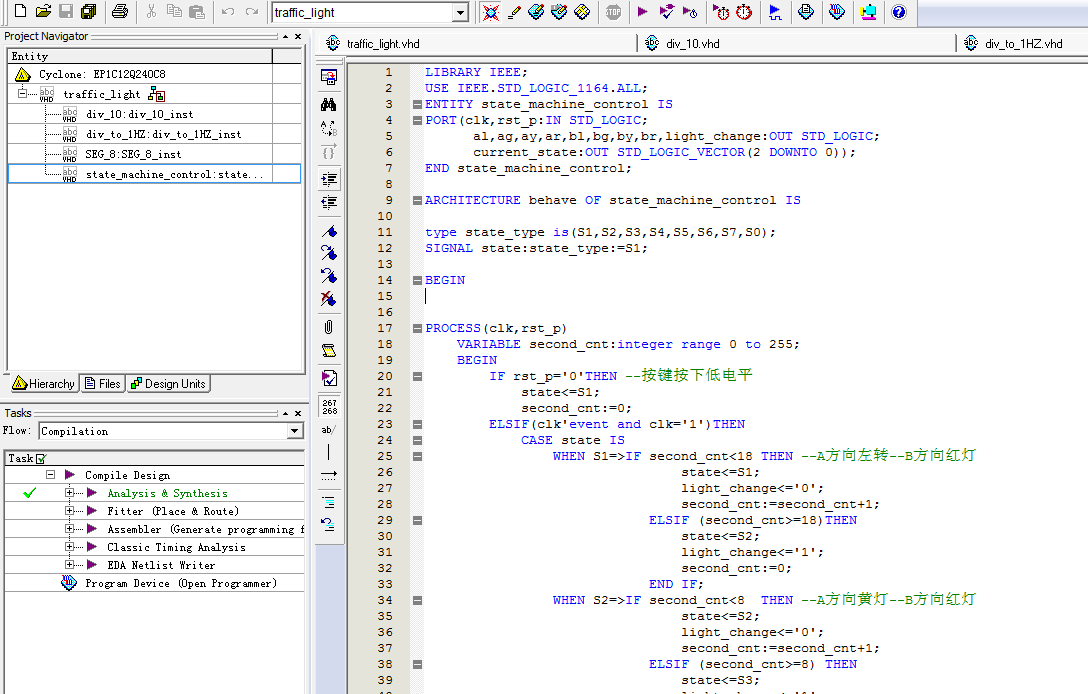Open the Programmer tool from toolbar
This screenshot has width=1088, height=694.
(x=837, y=12)
